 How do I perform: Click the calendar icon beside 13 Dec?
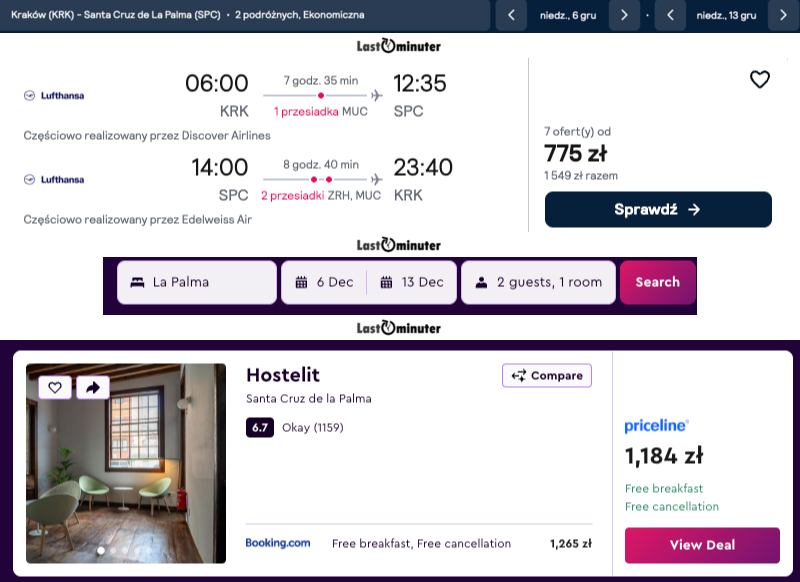click(386, 282)
